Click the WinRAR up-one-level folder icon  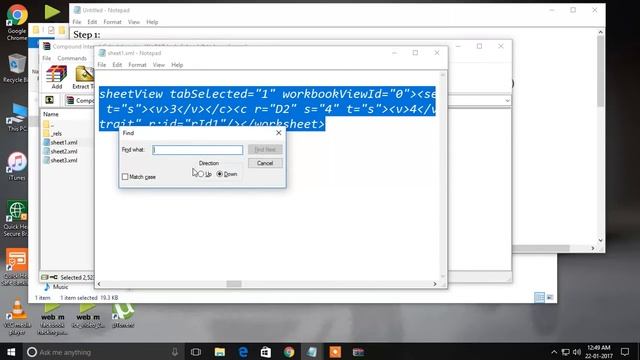(49, 100)
